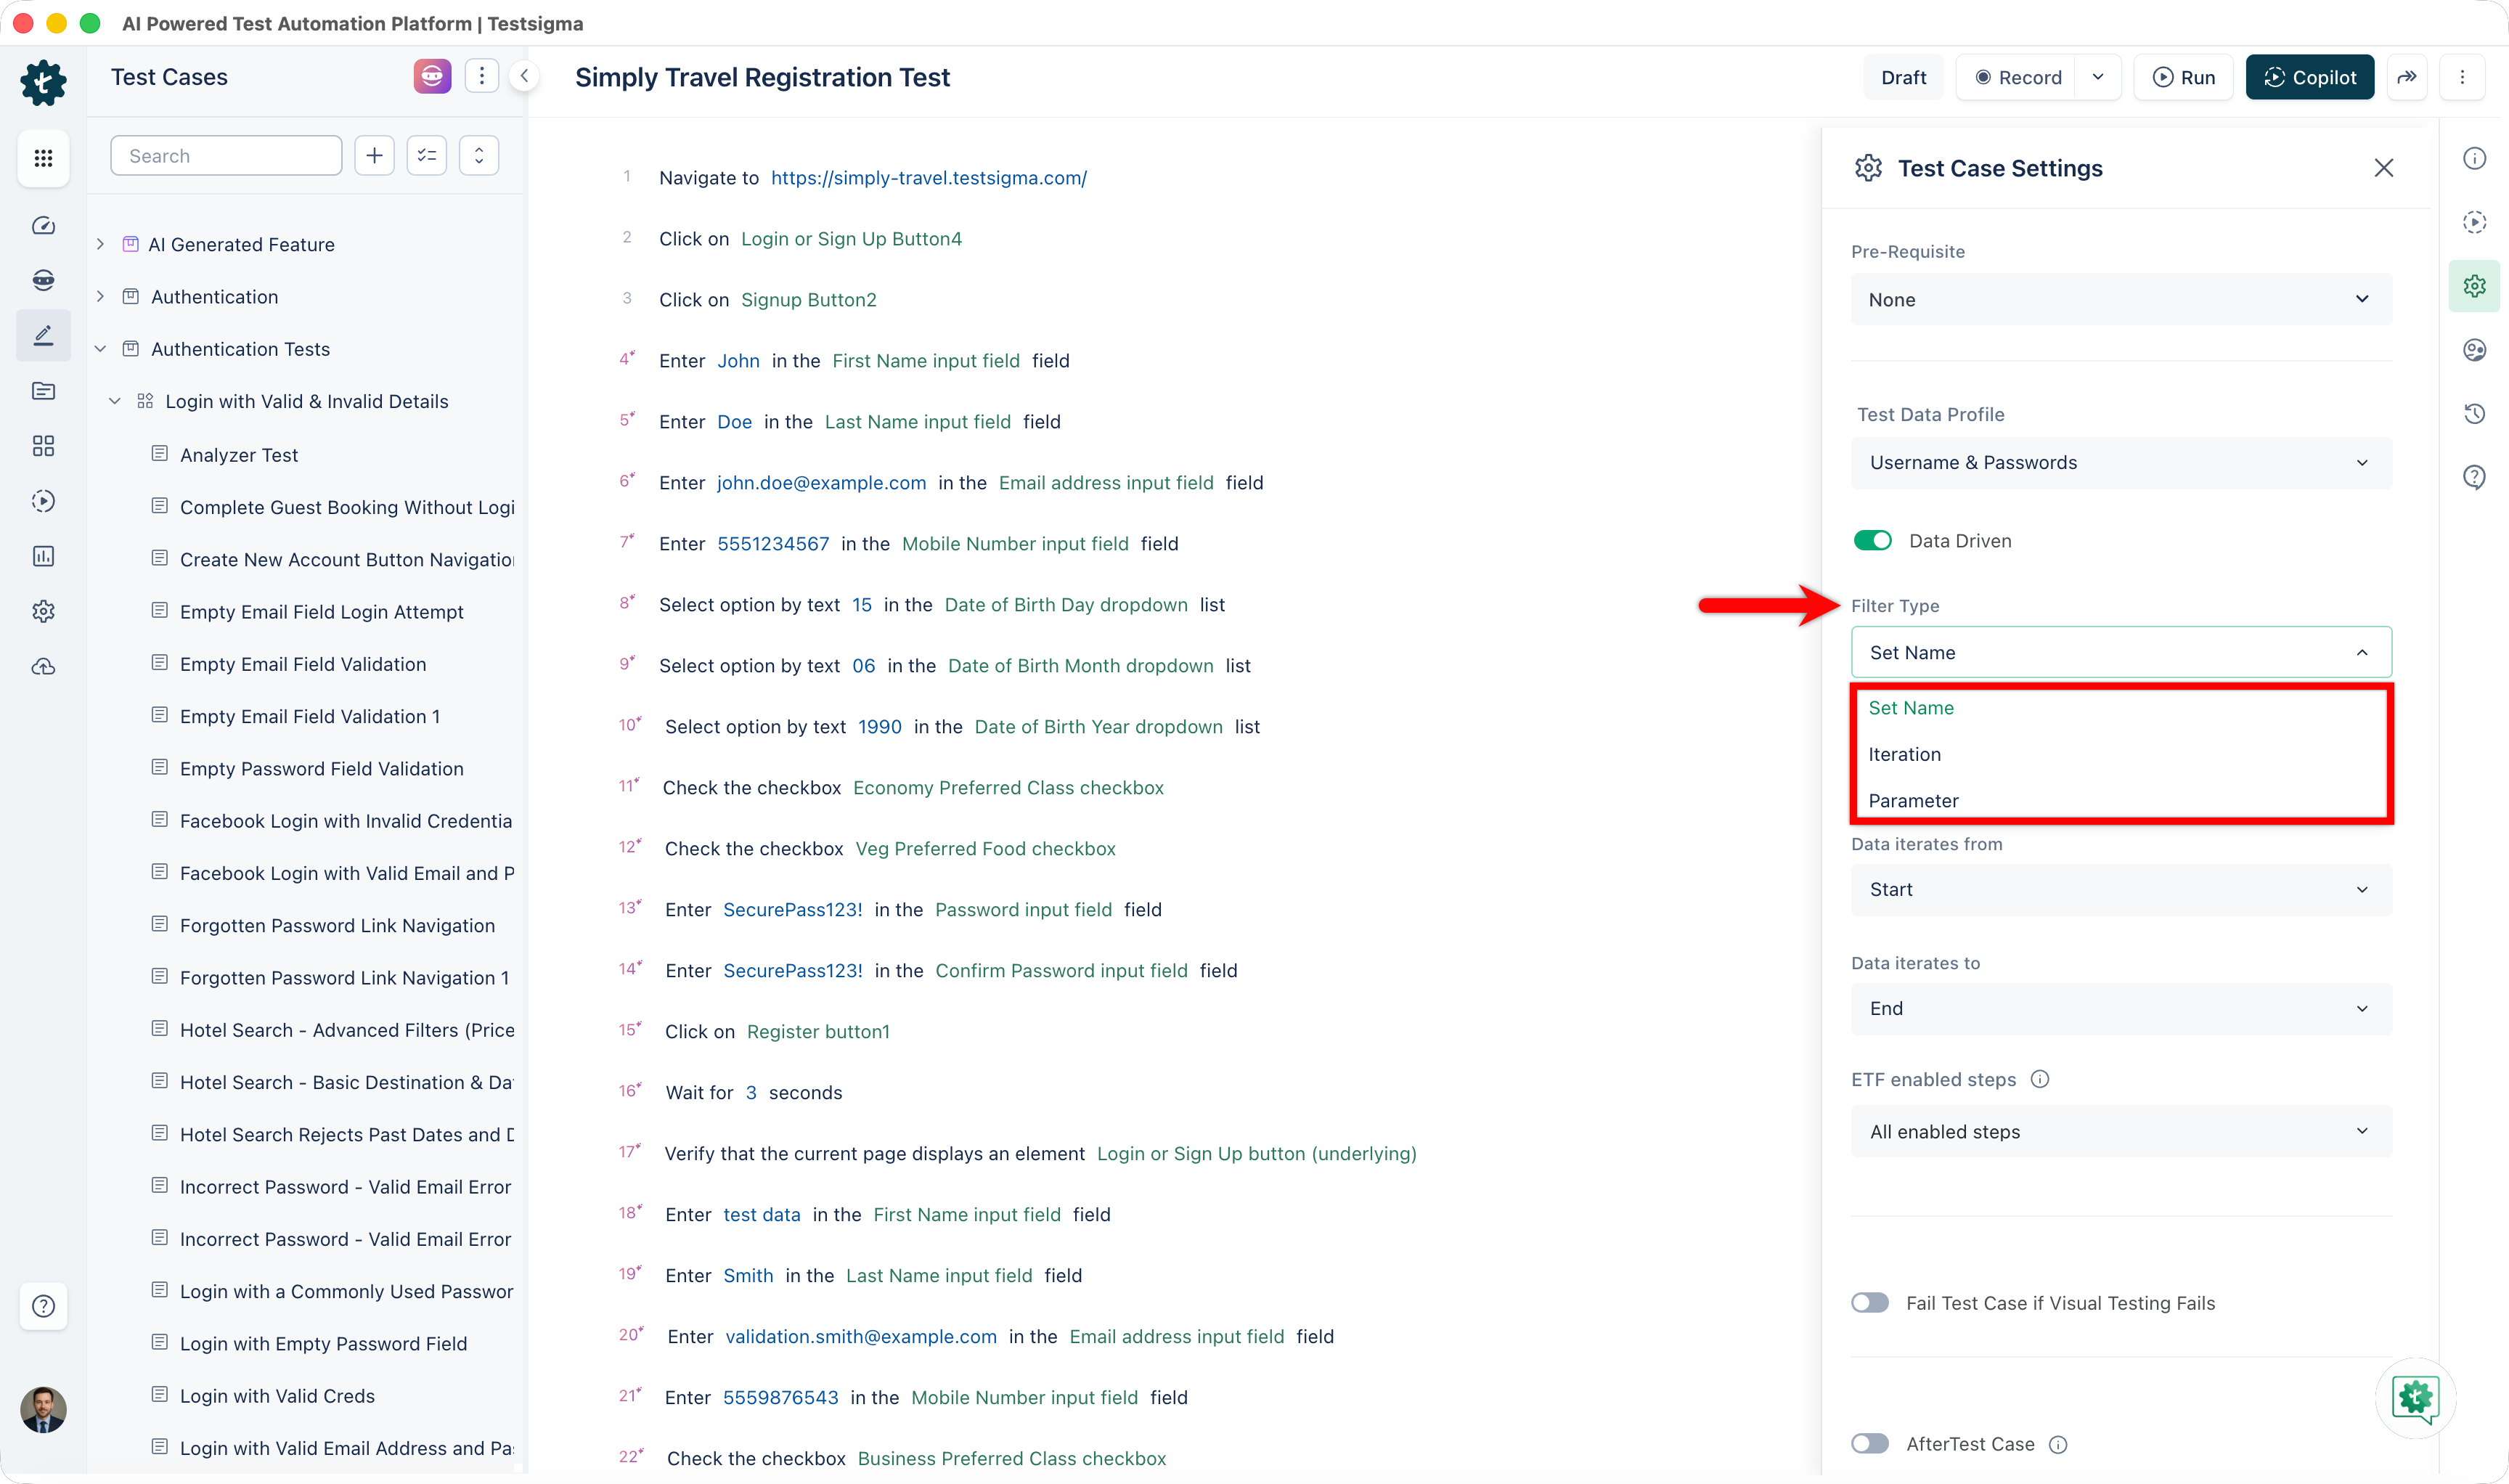Click the Run button
The height and width of the screenshot is (1484, 2509).
click(x=2183, y=77)
